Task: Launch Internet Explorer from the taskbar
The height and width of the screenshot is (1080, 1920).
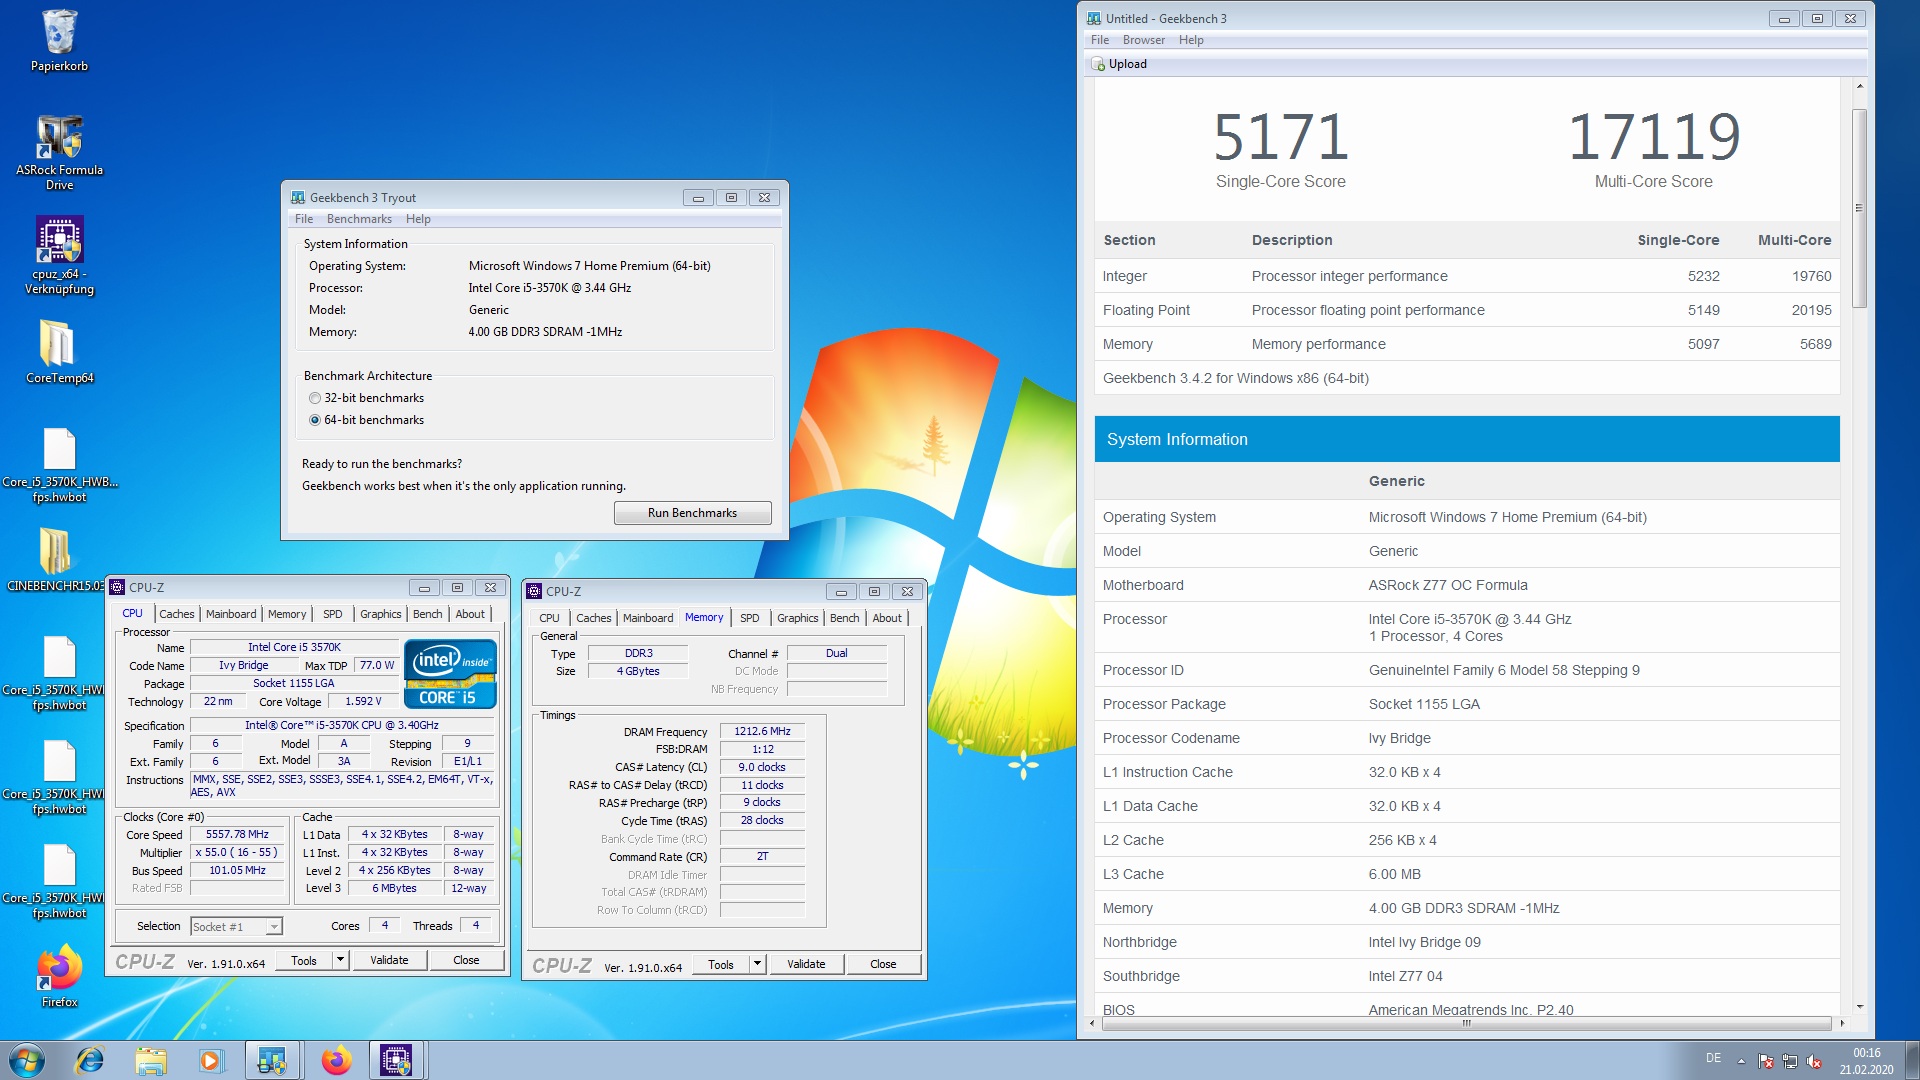Action: 90,1060
